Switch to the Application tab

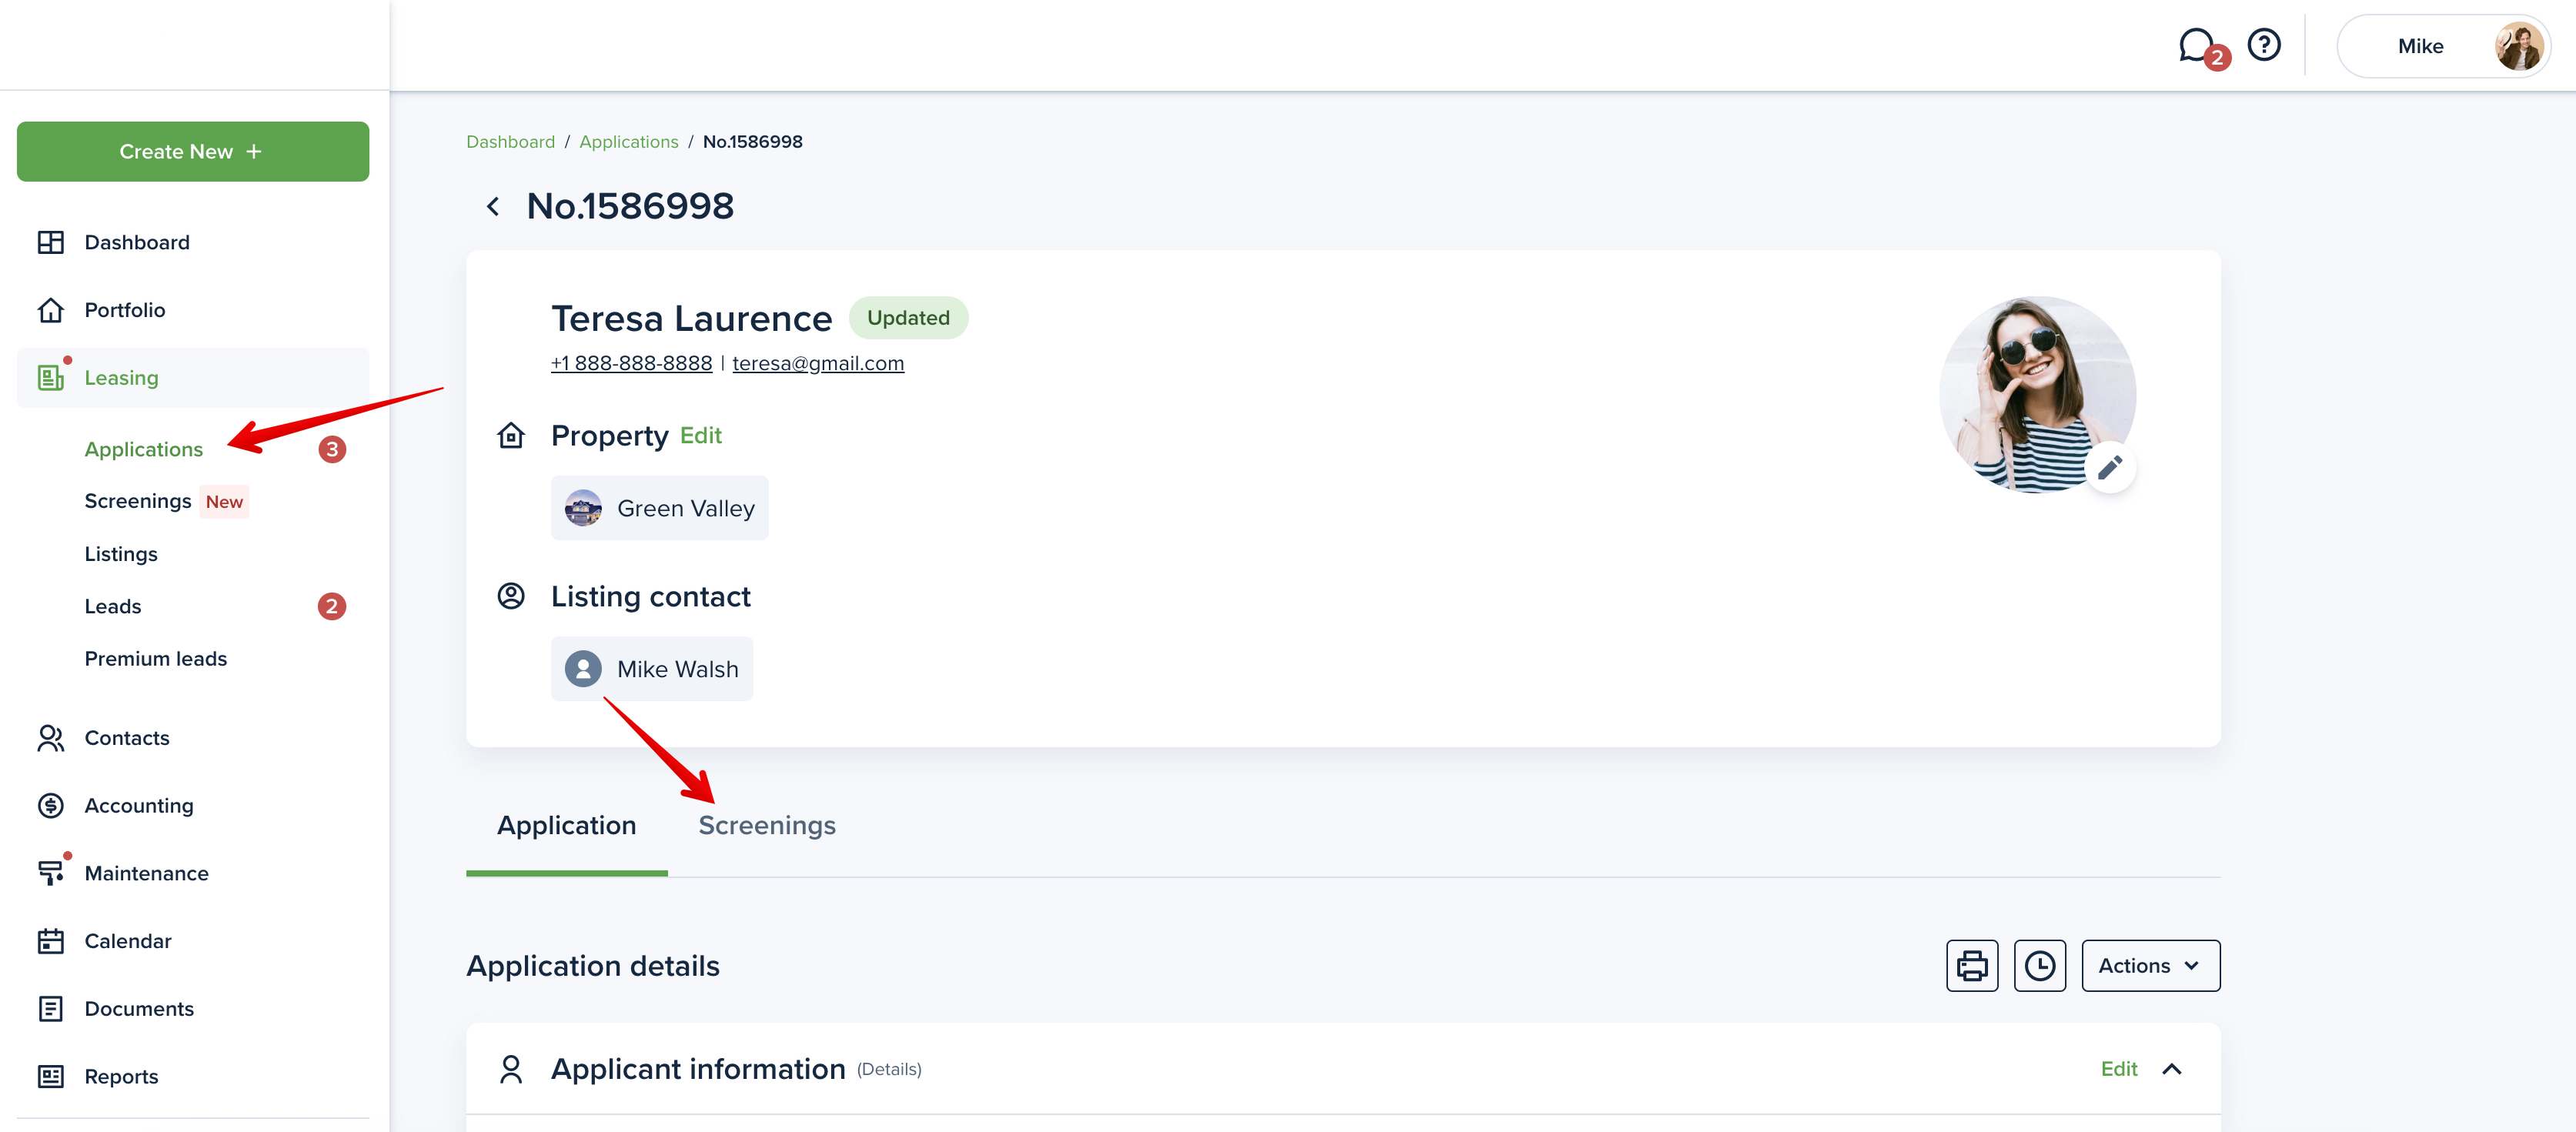coord(567,825)
